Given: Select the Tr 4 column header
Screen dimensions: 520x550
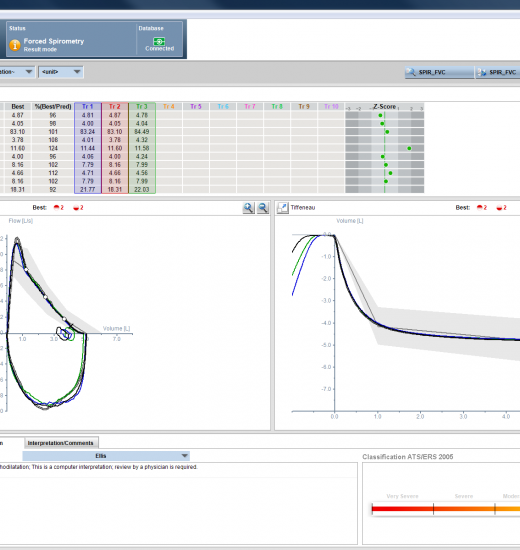Looking at the screenshot, I should pyautogui.click(x=169, y=106).
